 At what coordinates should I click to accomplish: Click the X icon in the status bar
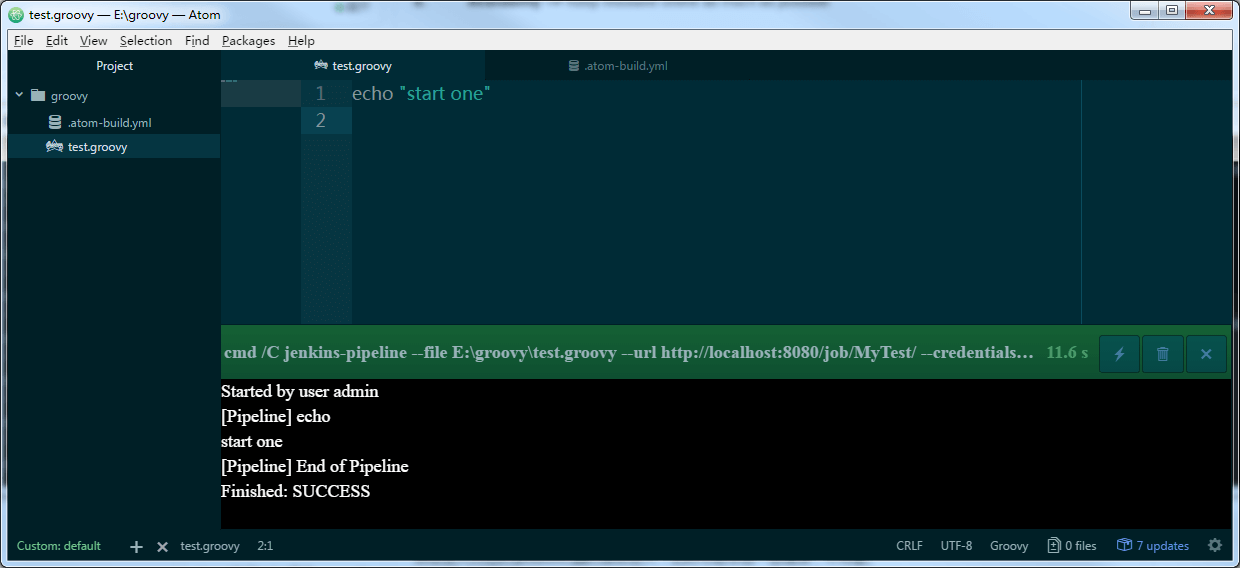(x=162, y=546)
